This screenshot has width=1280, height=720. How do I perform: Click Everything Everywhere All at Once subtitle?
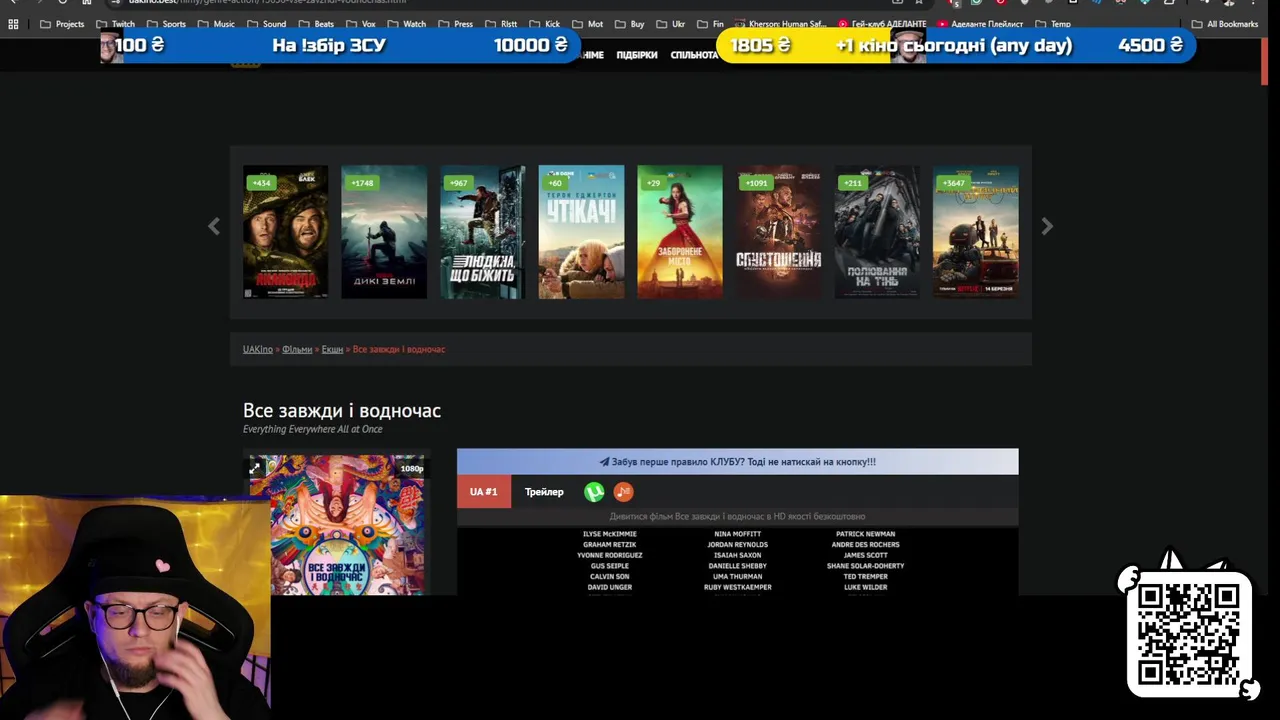tap(313, 430)
